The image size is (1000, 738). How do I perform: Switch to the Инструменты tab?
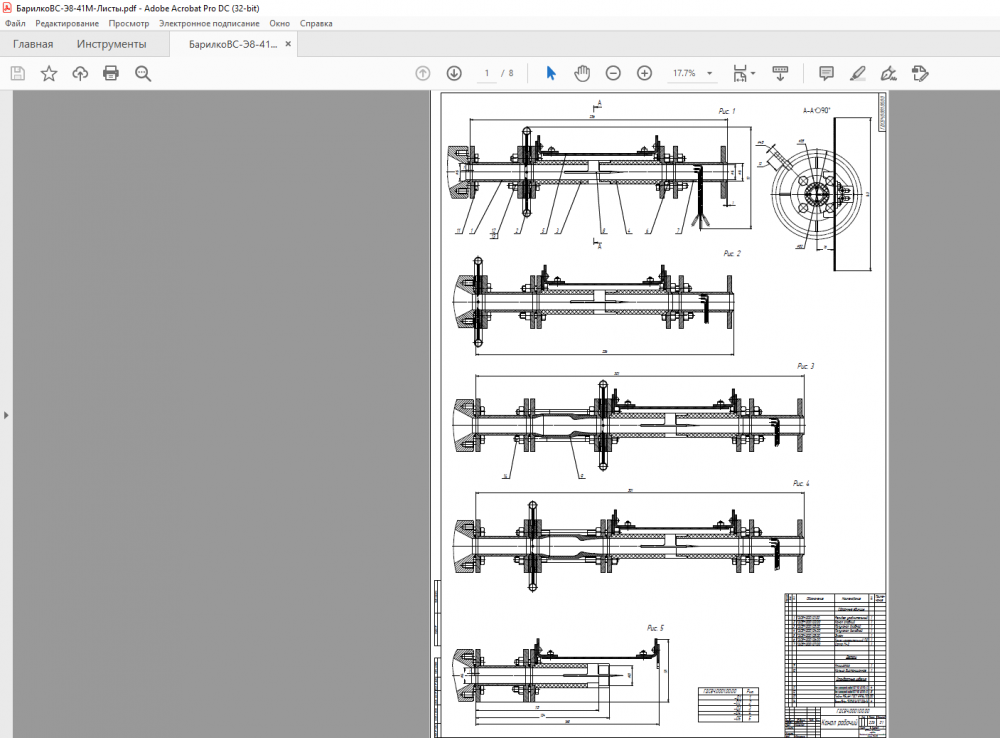(111, 44)
